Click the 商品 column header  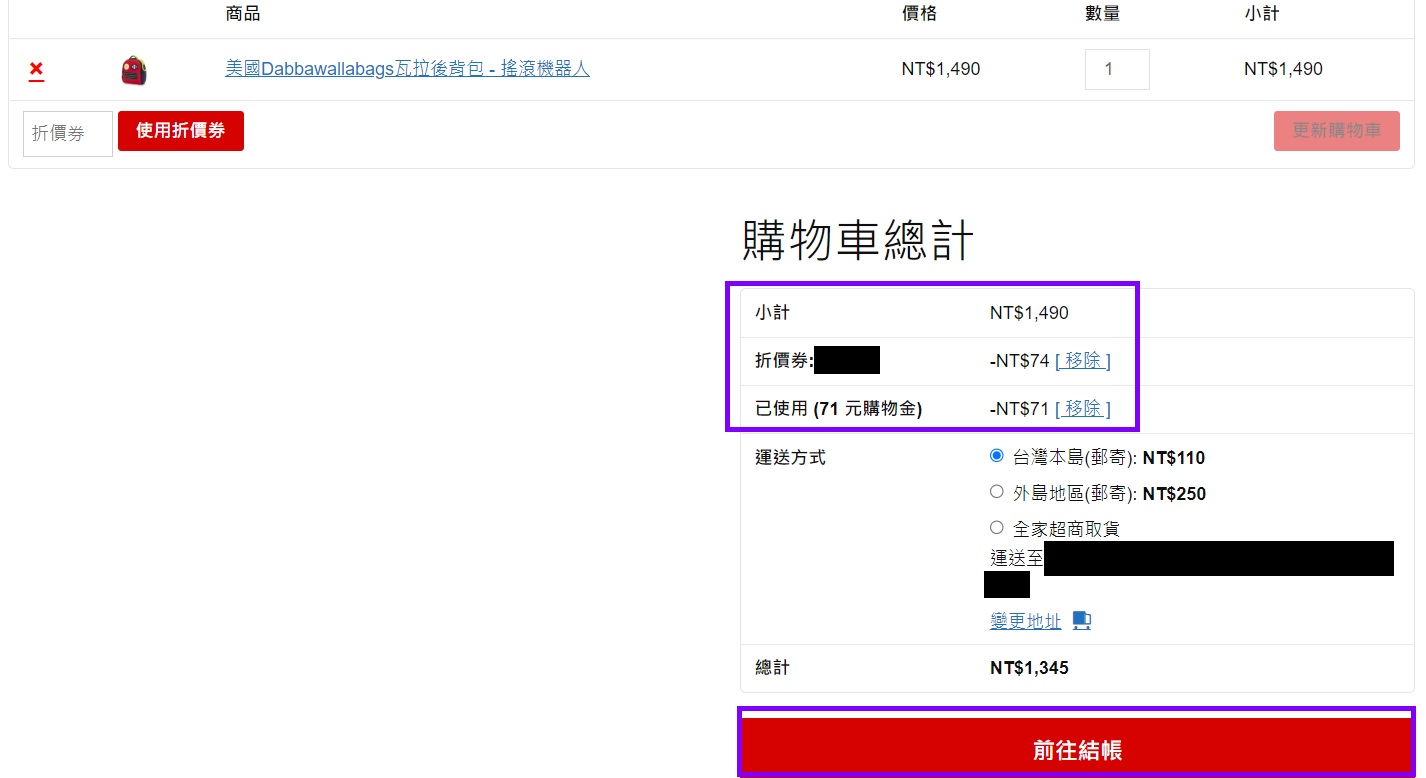tap(243, 14)
